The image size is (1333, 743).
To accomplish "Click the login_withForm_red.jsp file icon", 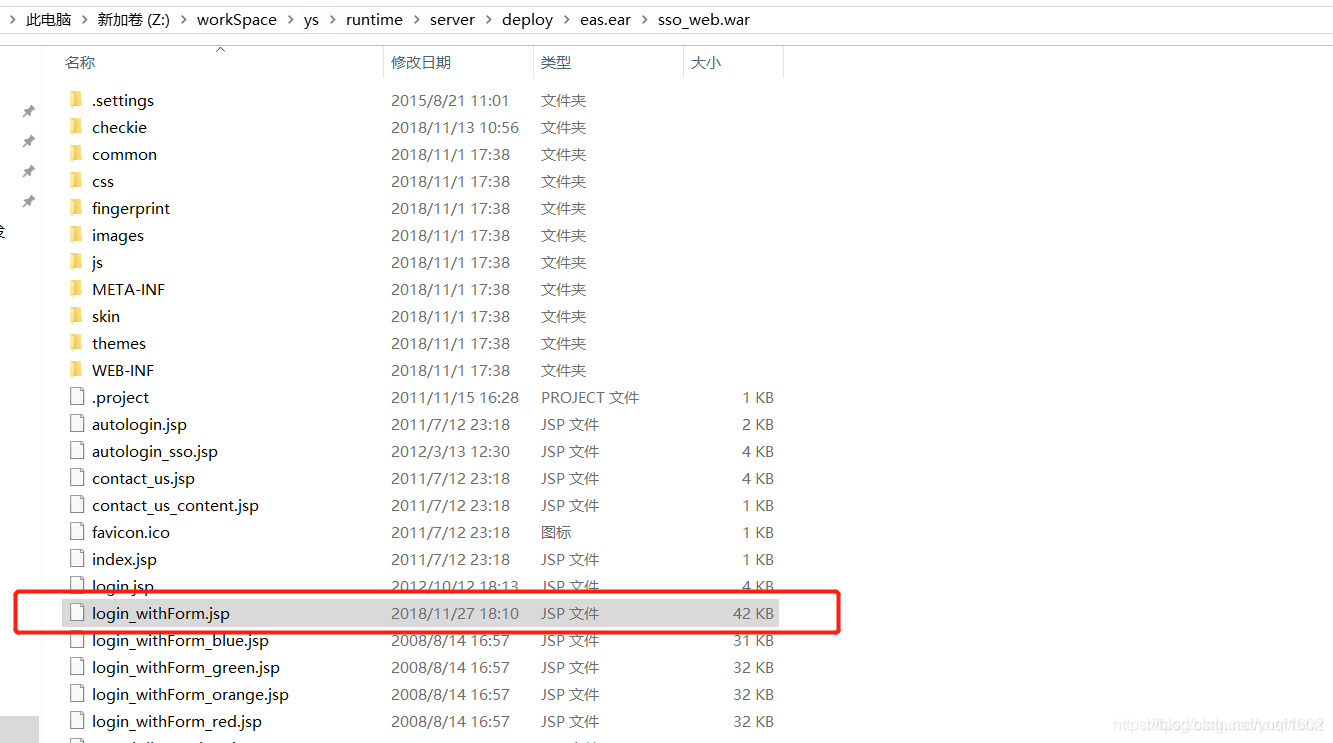I will (77, 721).
